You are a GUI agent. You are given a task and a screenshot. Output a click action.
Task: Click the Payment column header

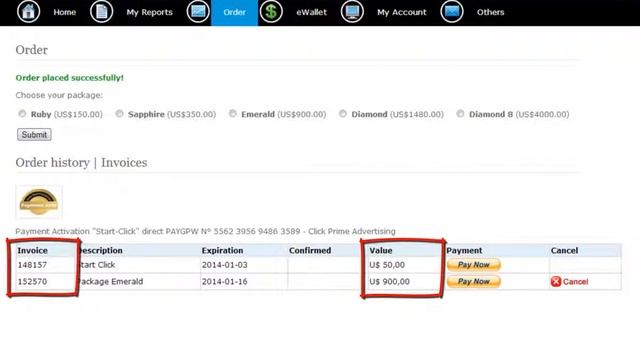[464, 250]
